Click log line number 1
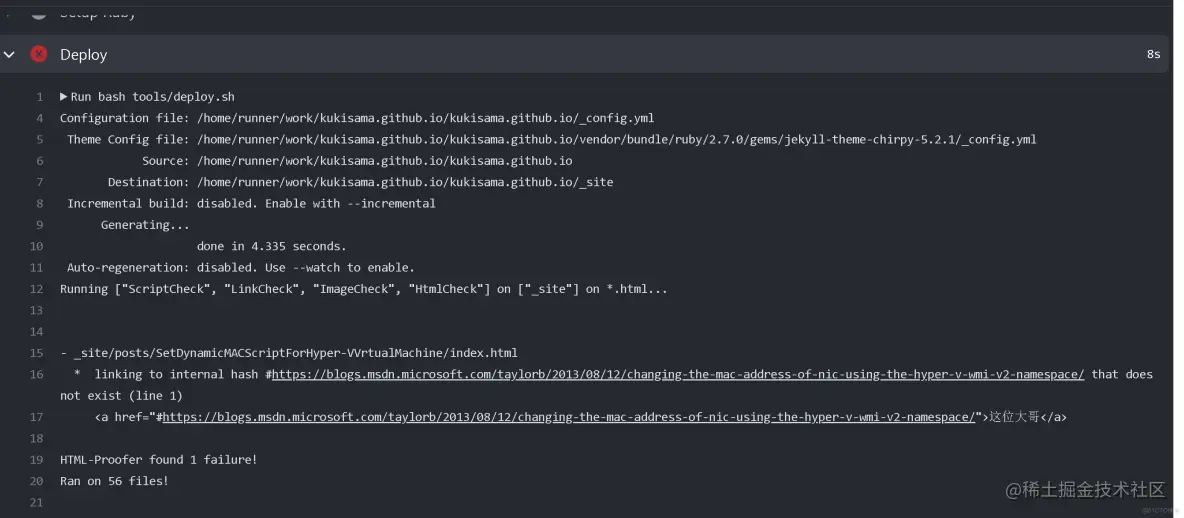The image size is (1184, 518). tap(39, 97)
